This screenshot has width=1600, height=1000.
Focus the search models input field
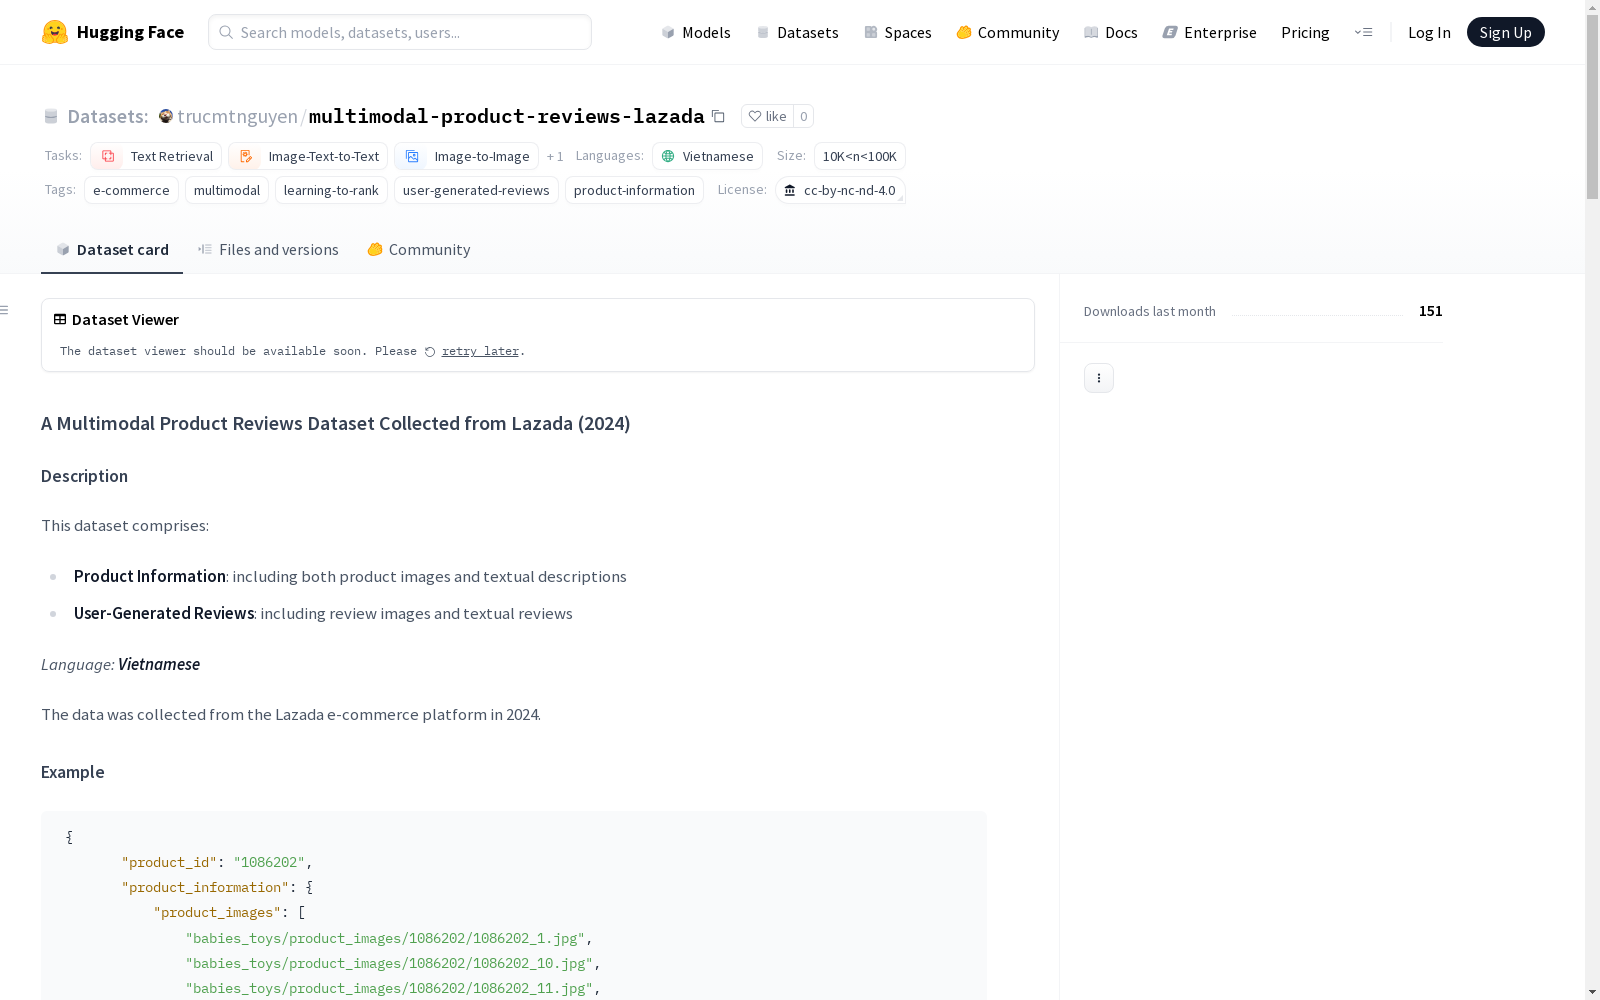click(400, 32)
